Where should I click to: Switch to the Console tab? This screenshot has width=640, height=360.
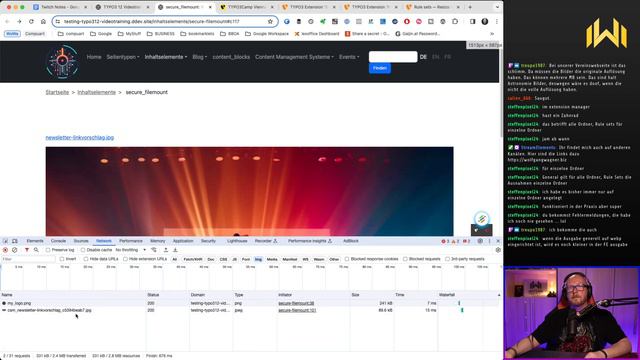coord(58,241)
